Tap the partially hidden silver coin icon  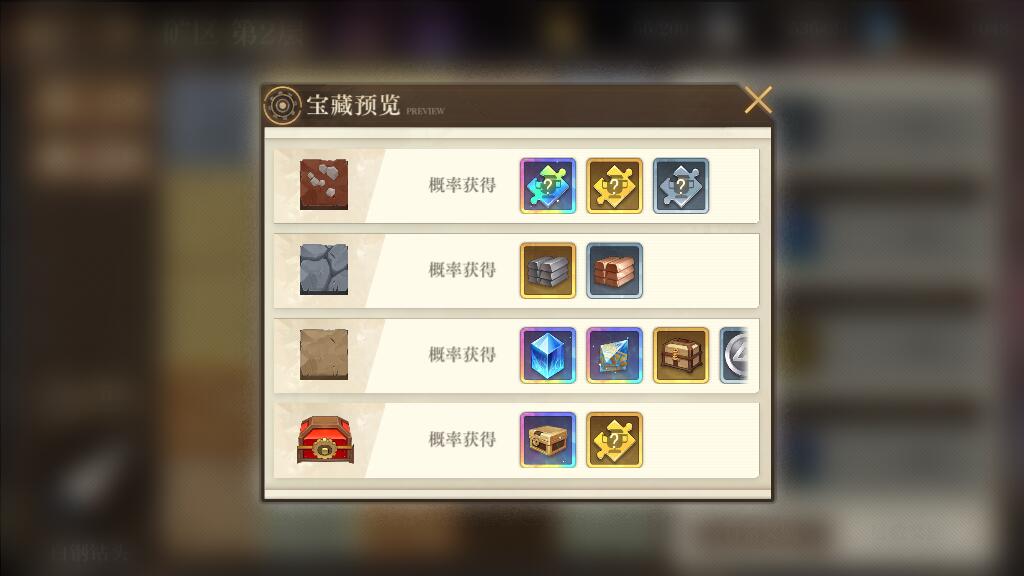[x=734, y=355]
